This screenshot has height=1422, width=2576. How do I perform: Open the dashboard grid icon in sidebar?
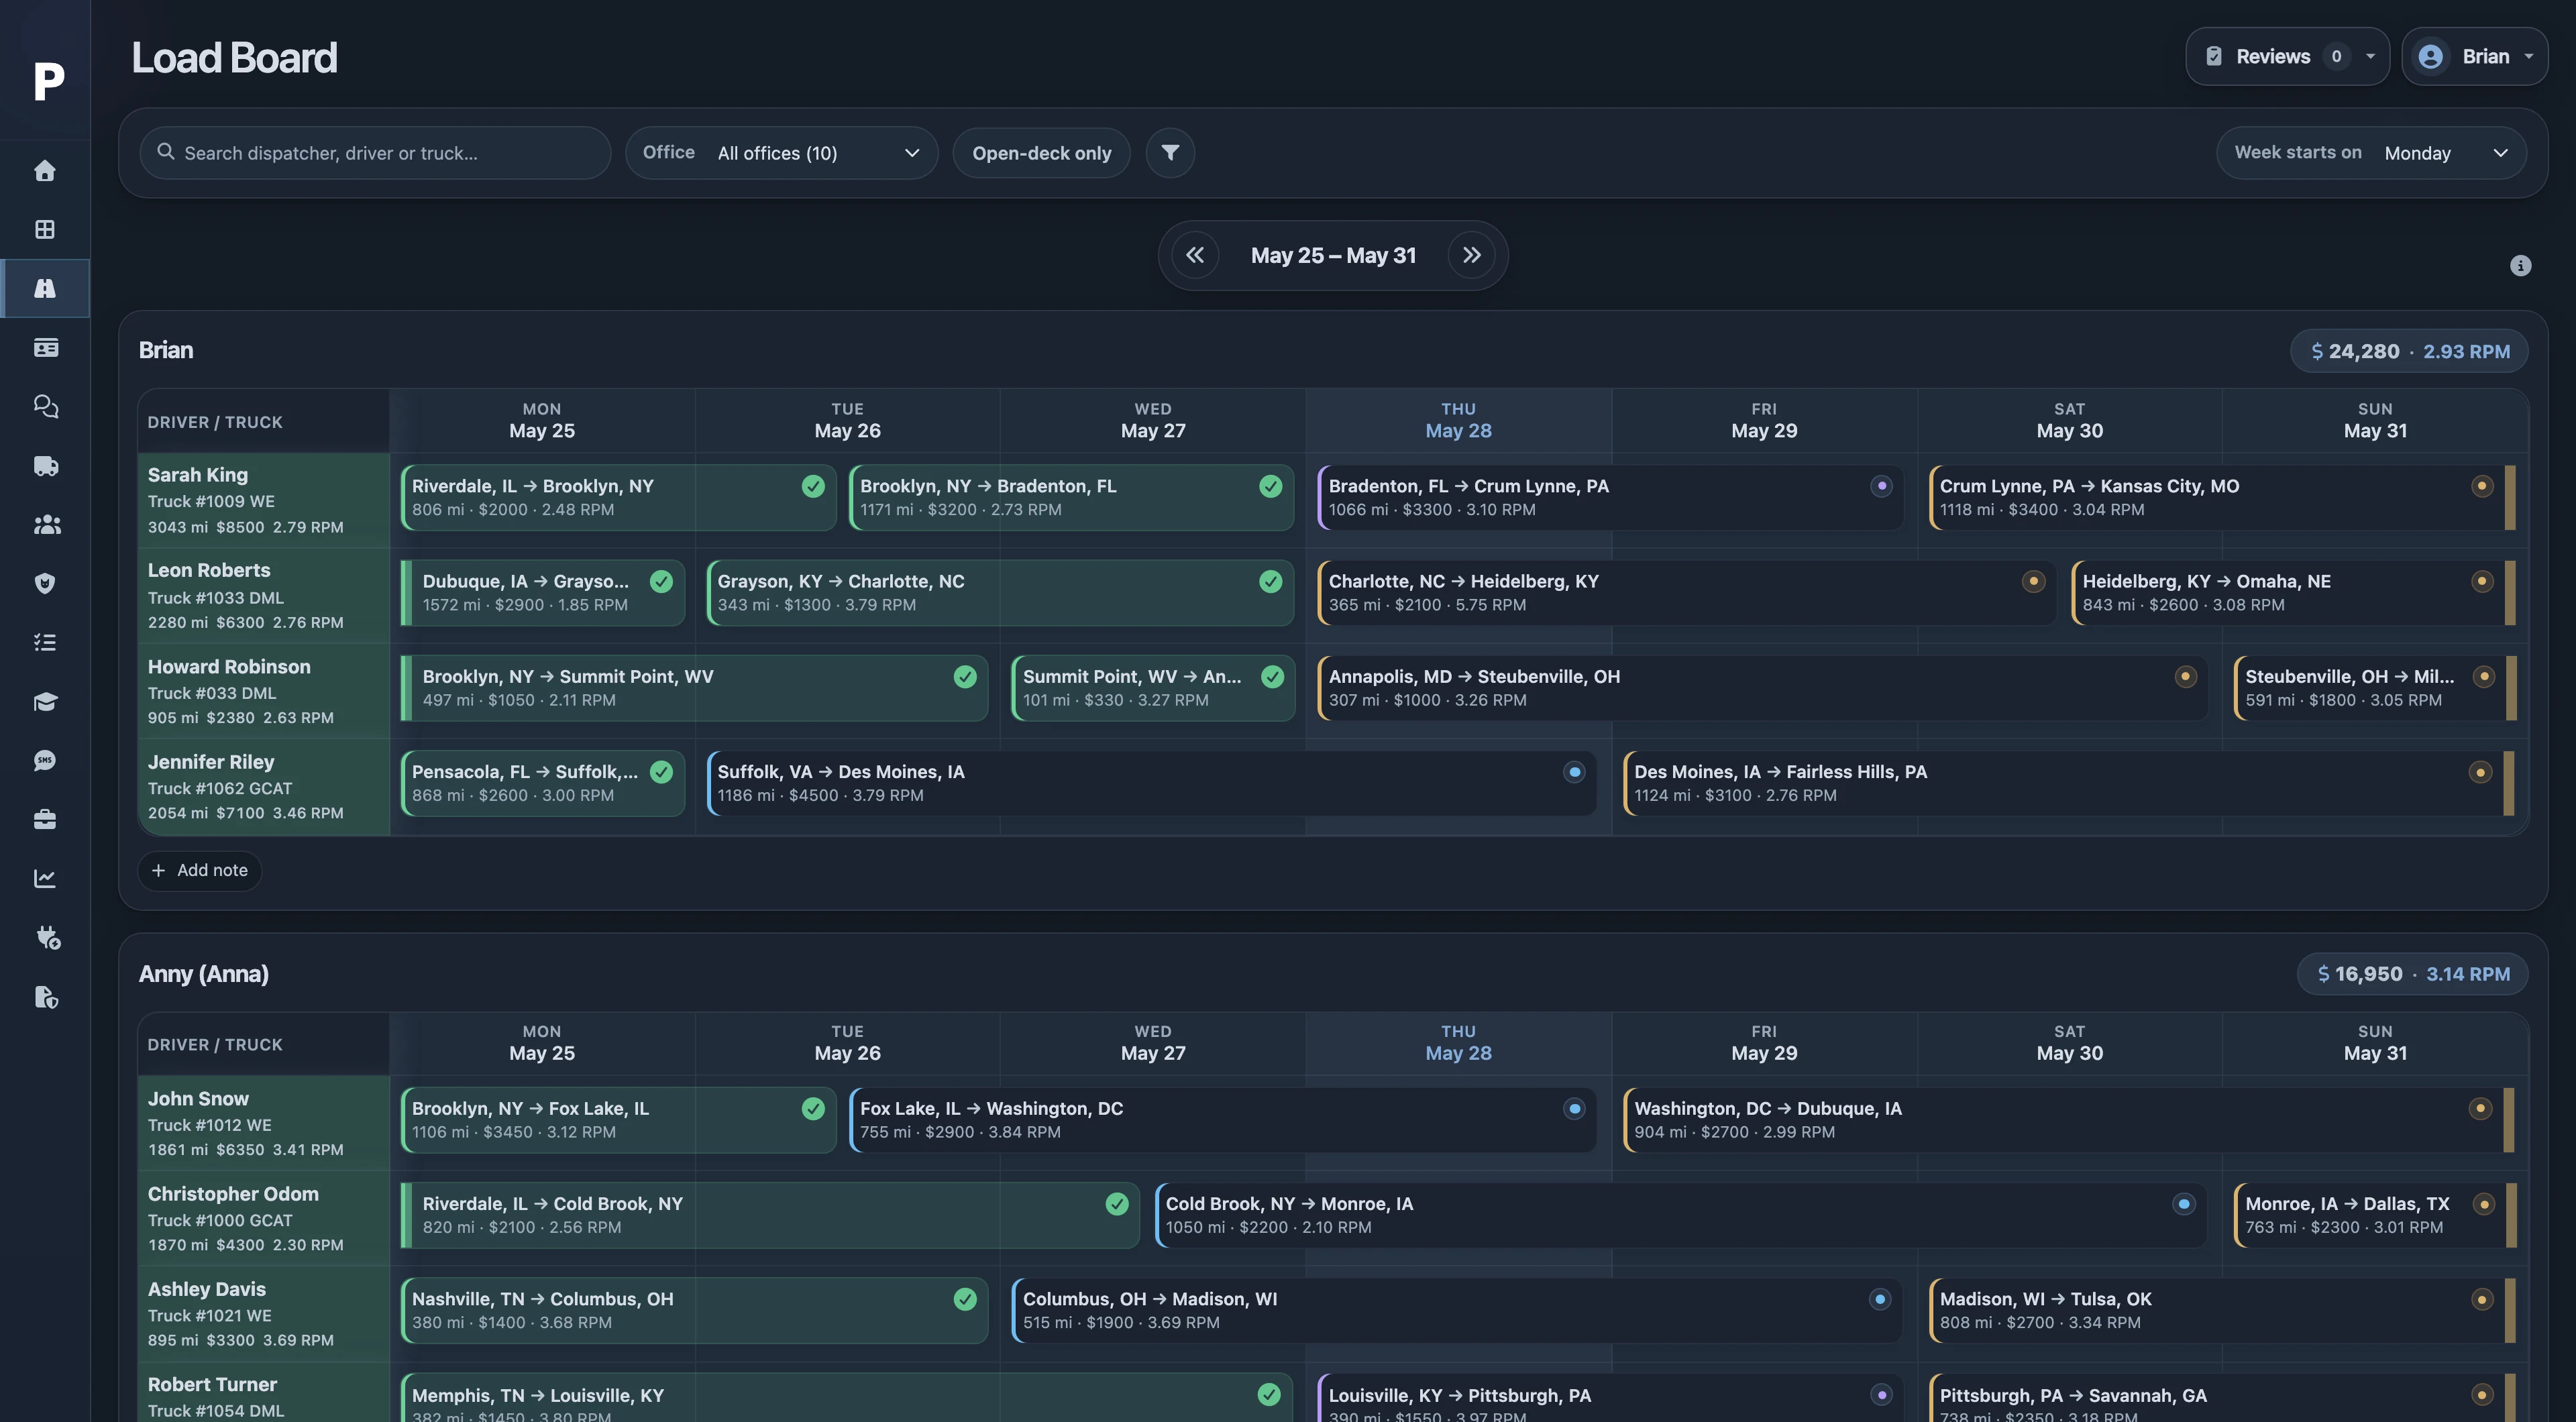[45, 229]
